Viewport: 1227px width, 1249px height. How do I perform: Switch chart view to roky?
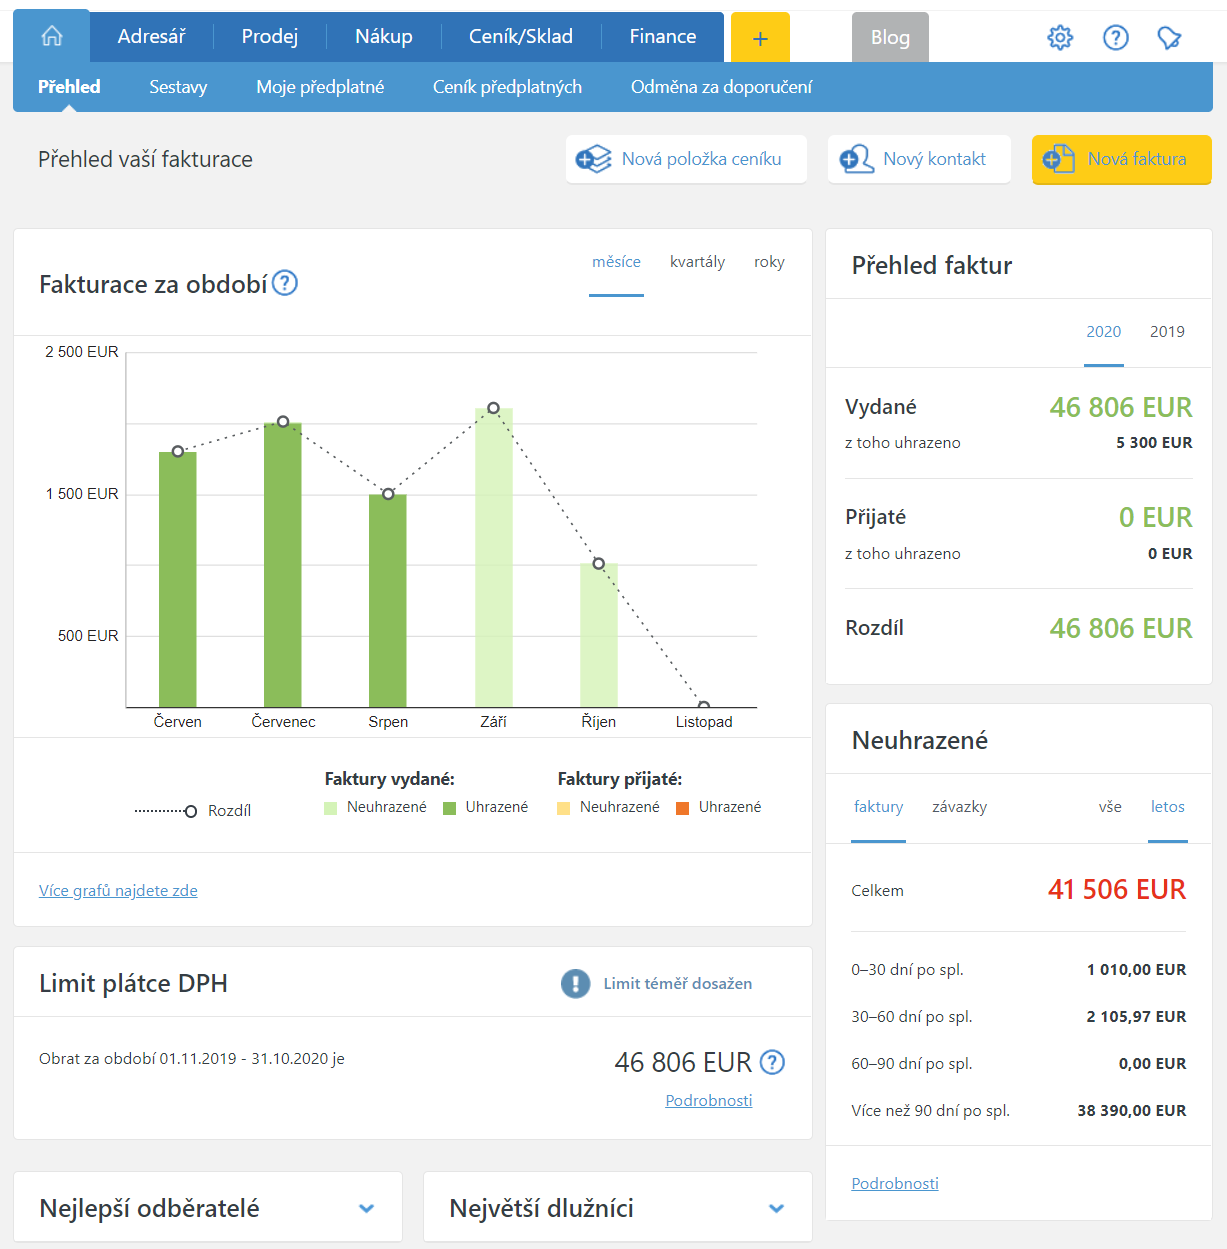769,262
